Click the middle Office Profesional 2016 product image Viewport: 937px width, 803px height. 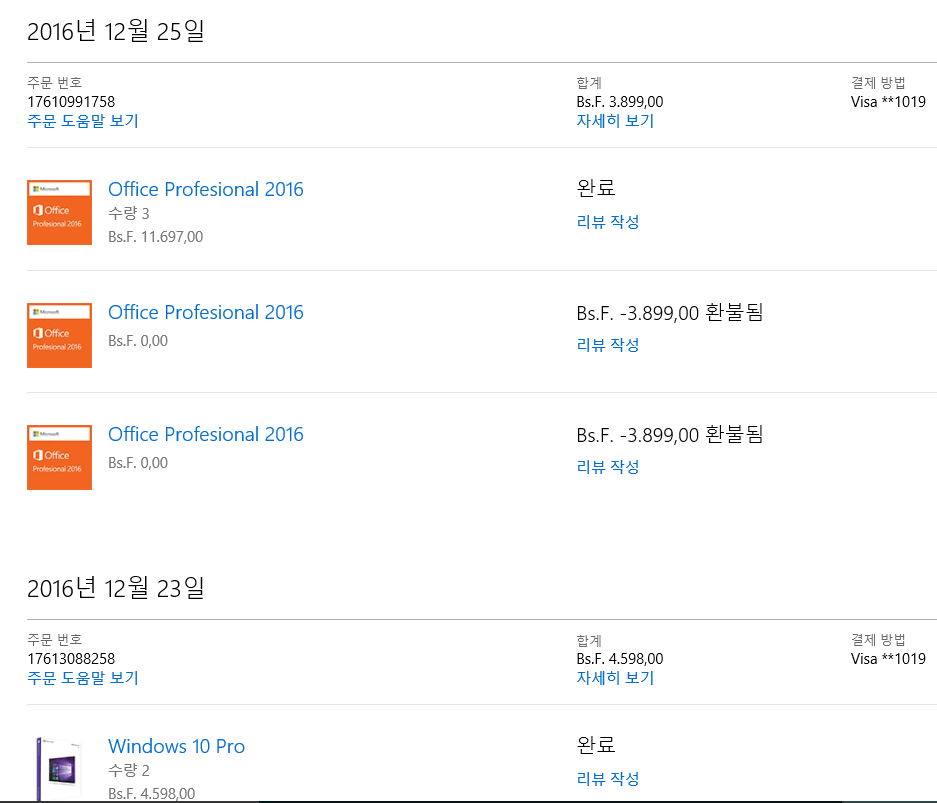[x=59, y=335]
